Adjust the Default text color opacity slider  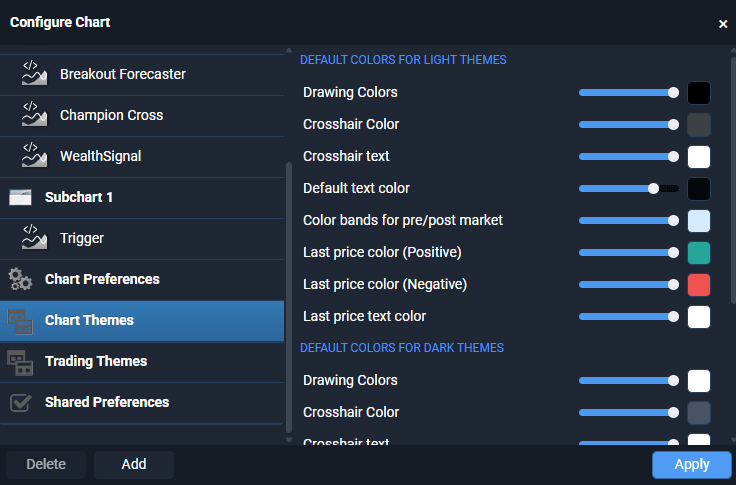pos(629,188)
